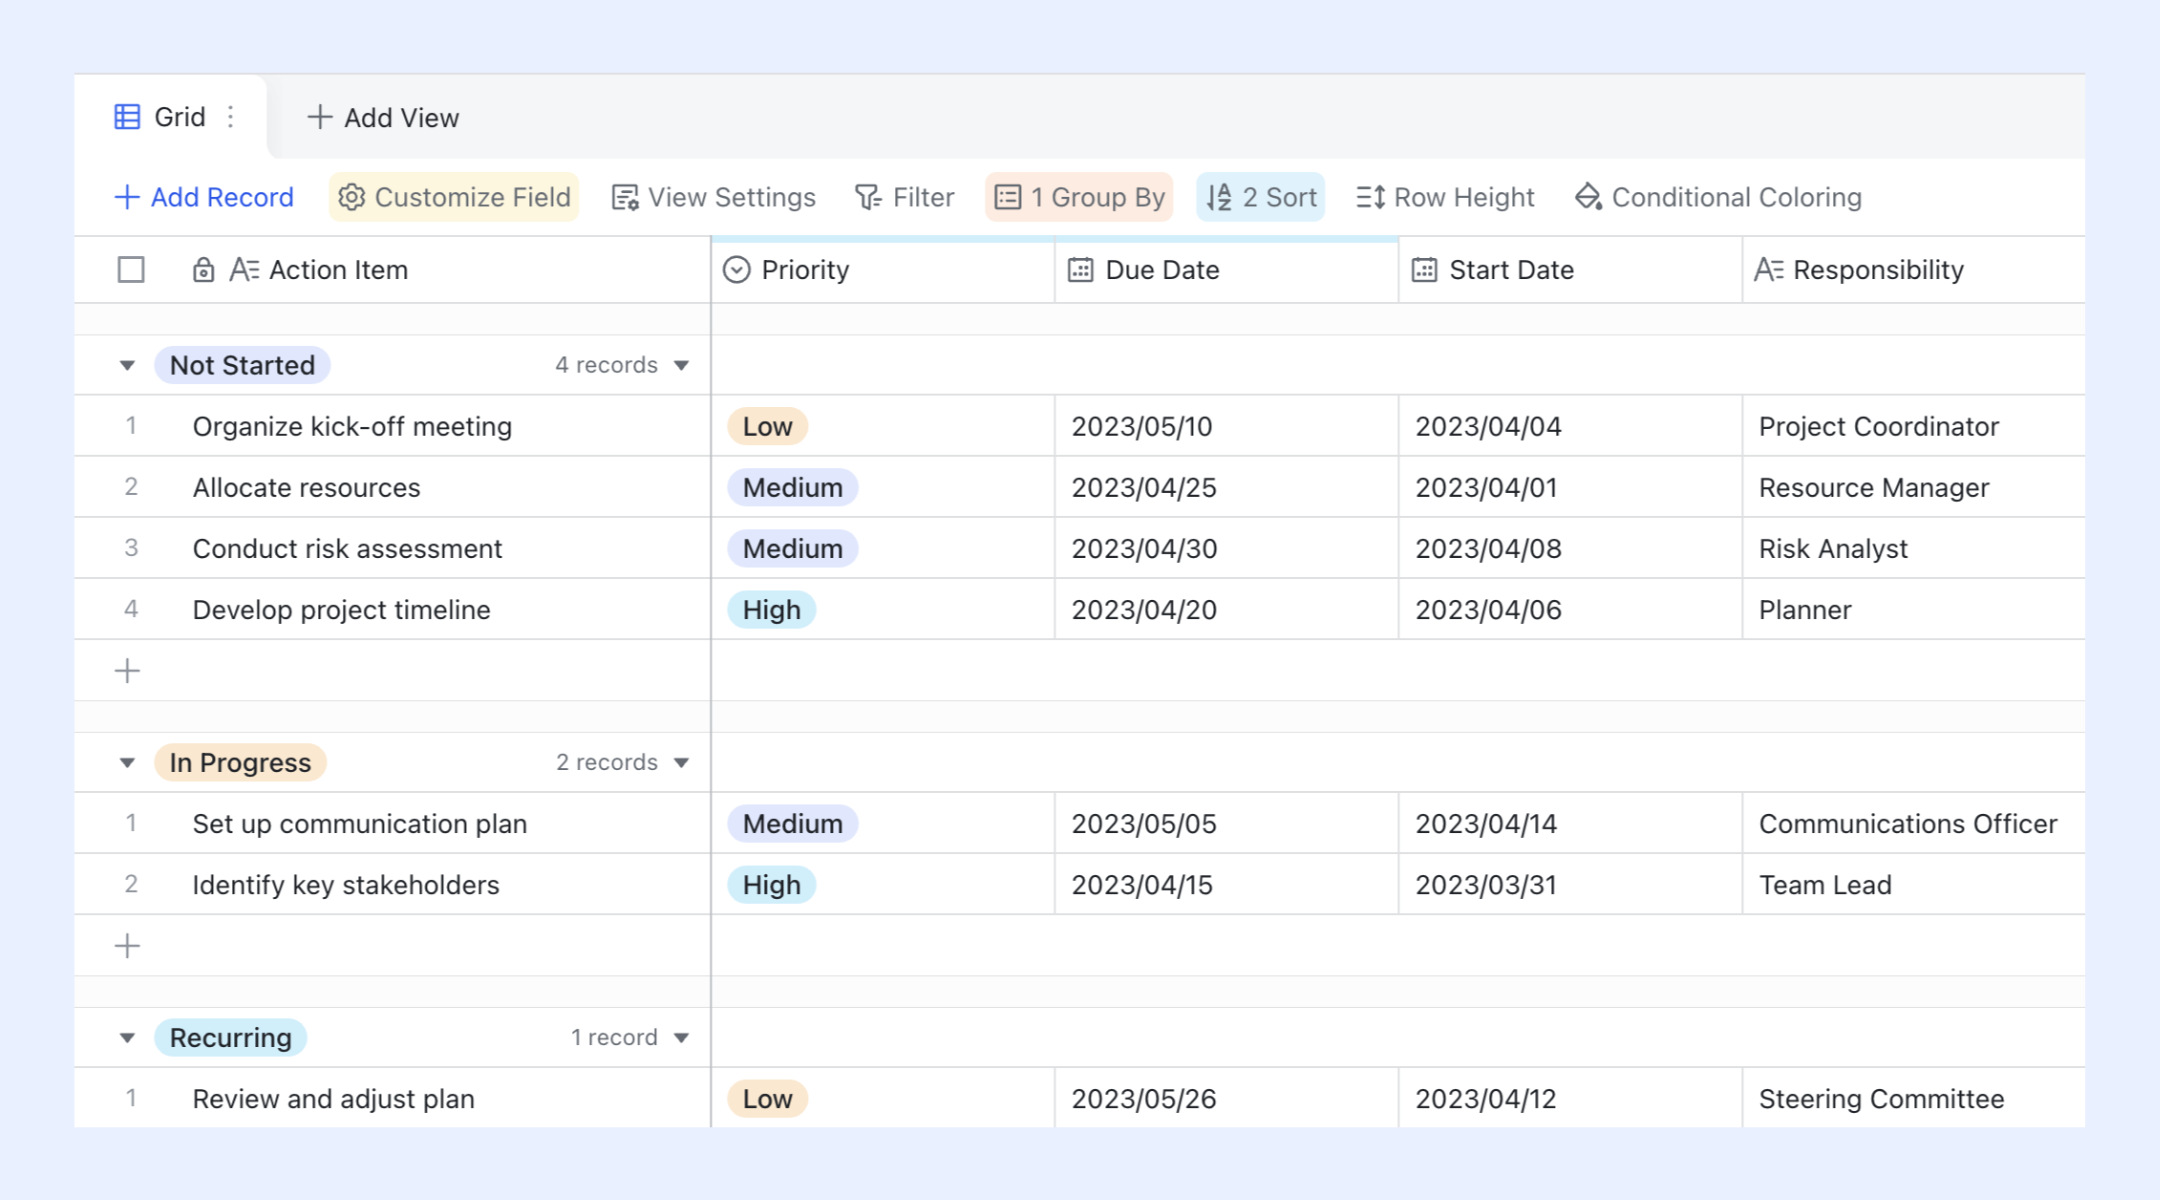Click the Steering Committee cell

pyautogui.click(x=1914, y=1098)
